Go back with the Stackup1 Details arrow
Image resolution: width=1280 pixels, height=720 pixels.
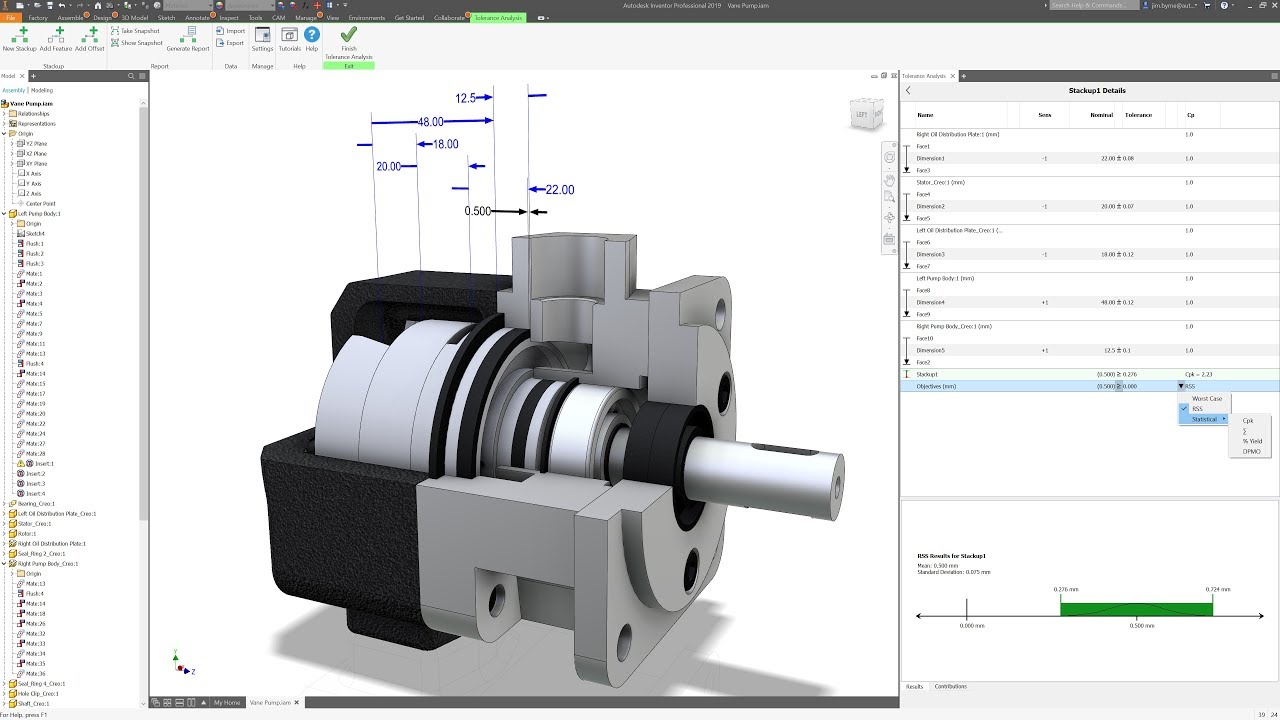click(909, 91)
